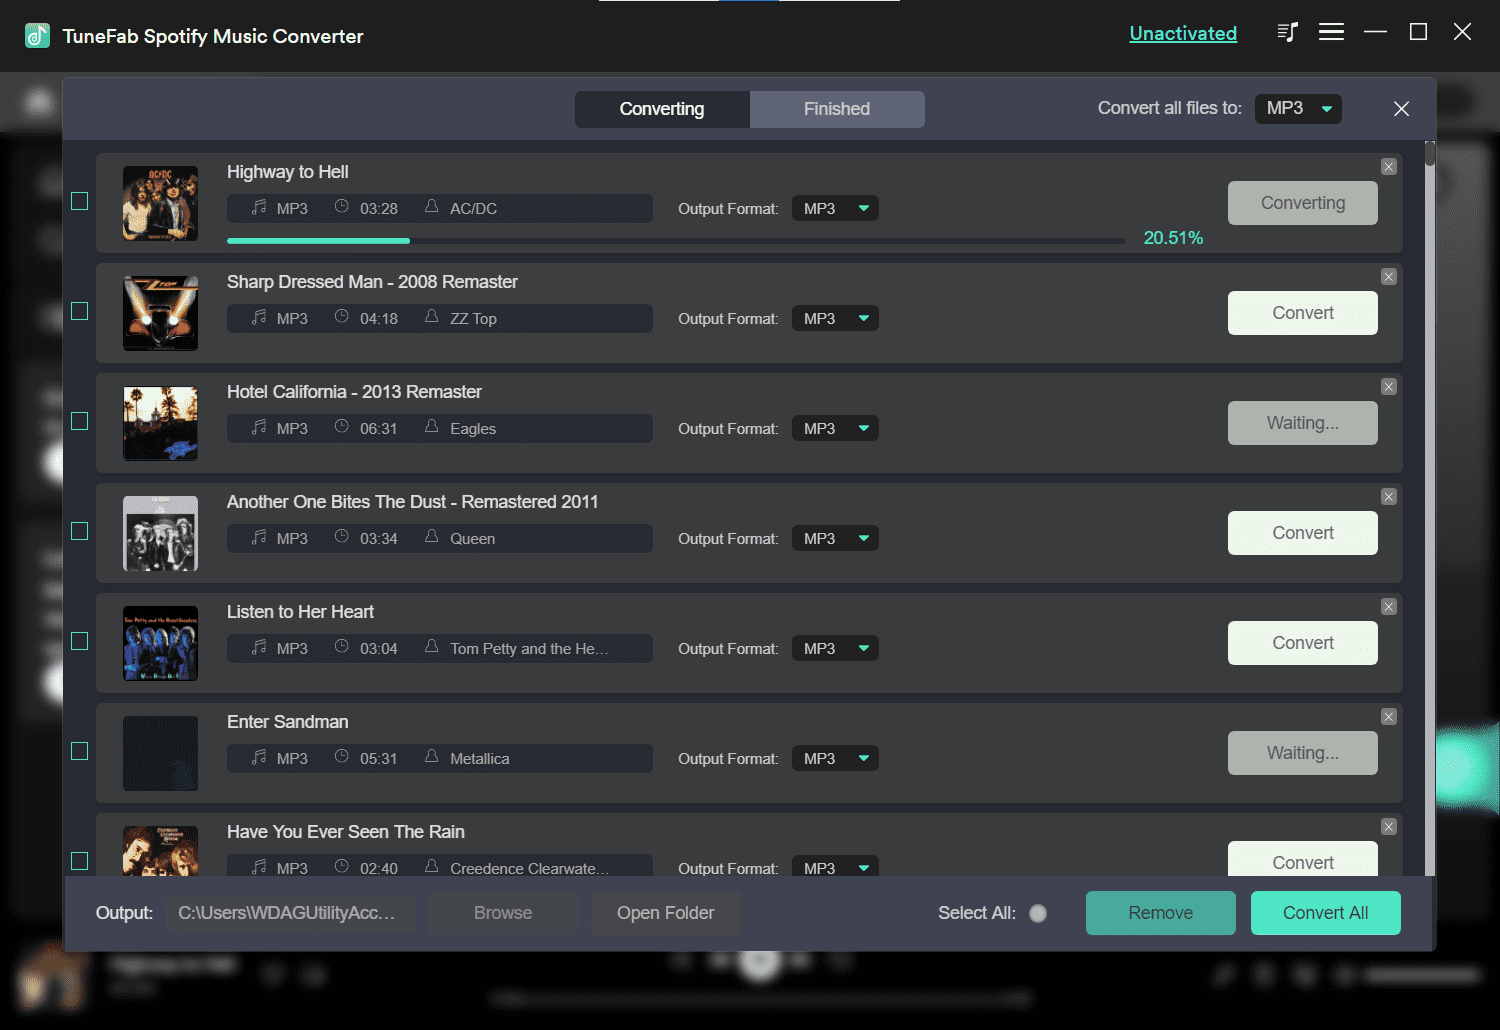Remove Highway to Hell from list

1389,167
